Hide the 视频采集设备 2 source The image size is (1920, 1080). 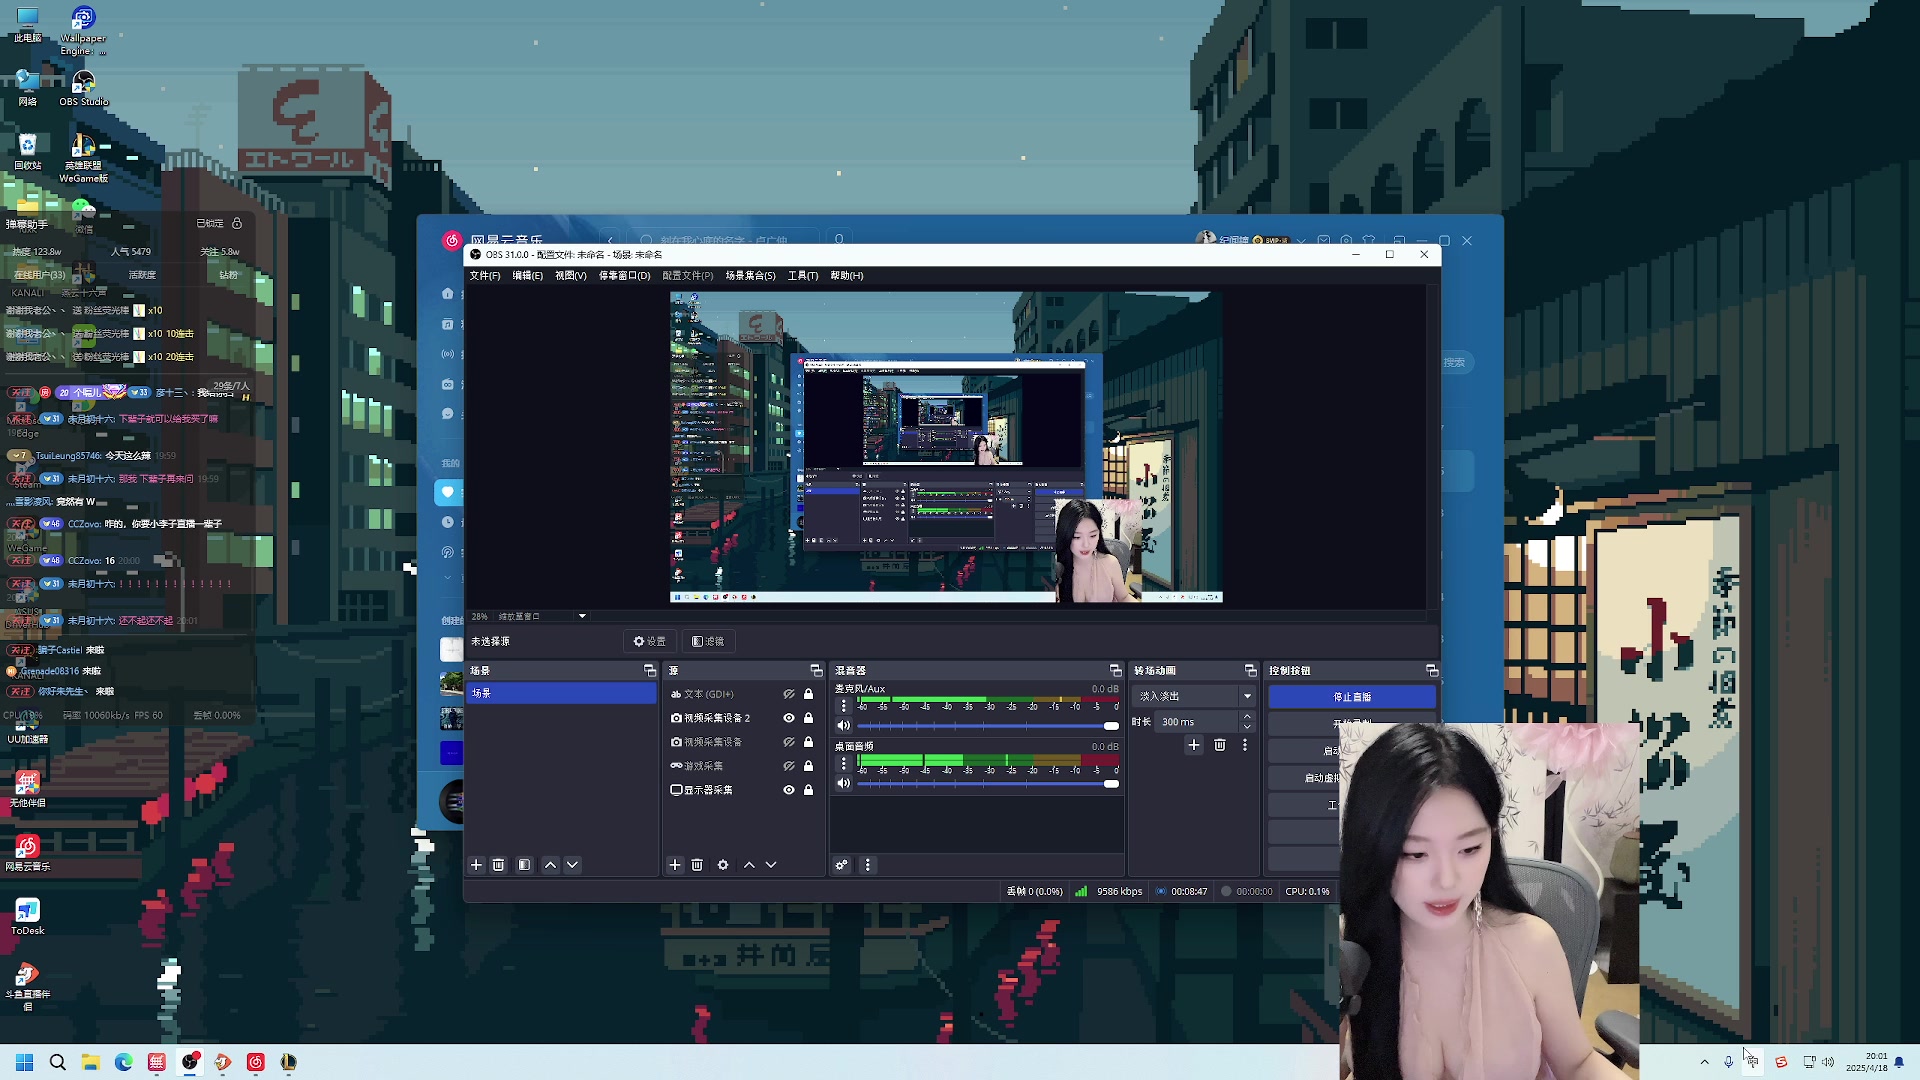pos(789,718)
